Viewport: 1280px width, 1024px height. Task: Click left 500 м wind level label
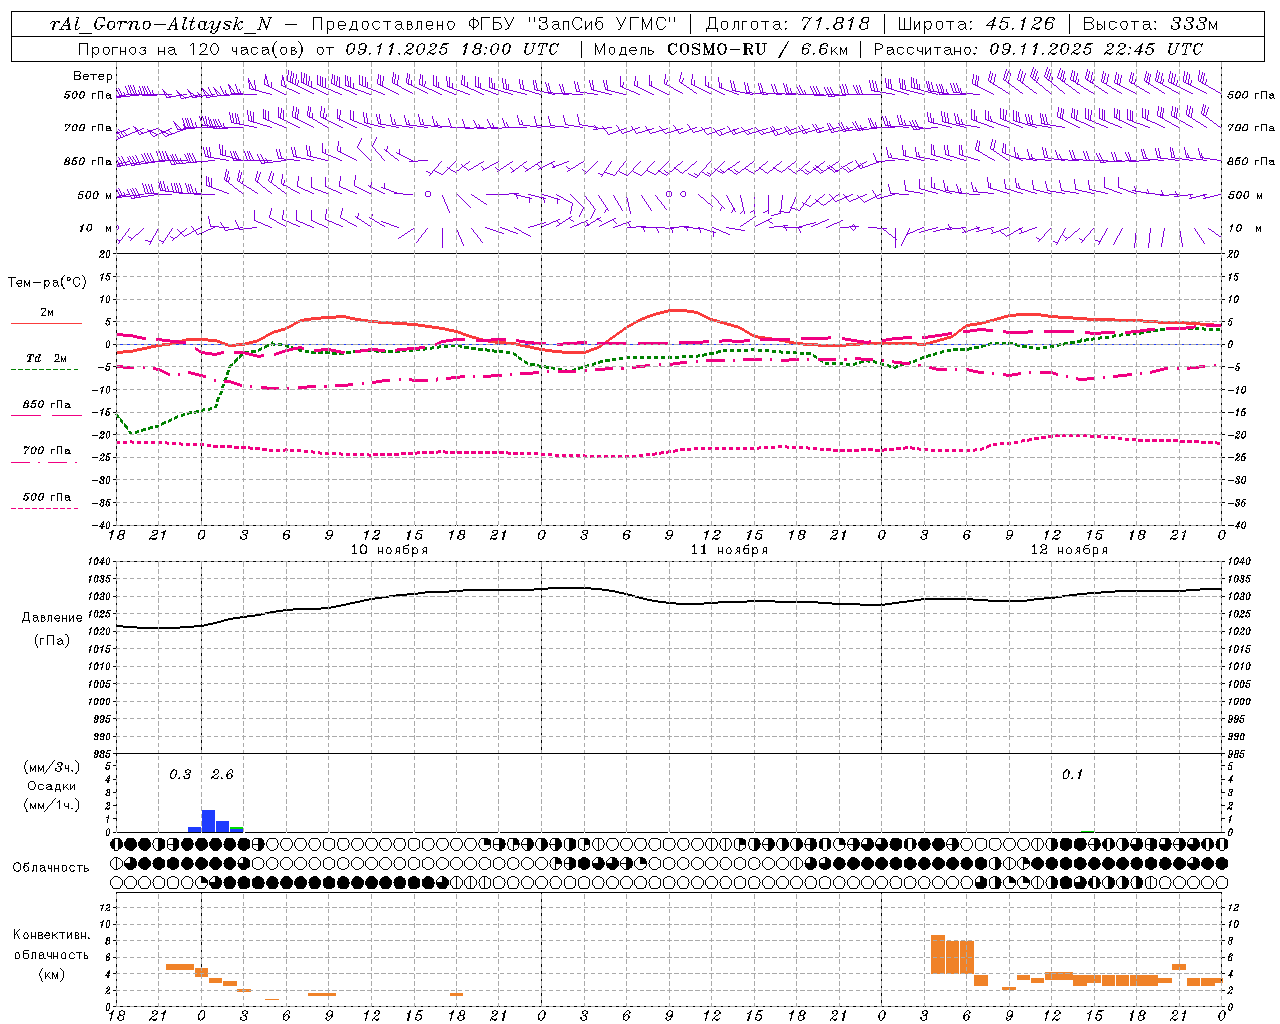[95, 195]
